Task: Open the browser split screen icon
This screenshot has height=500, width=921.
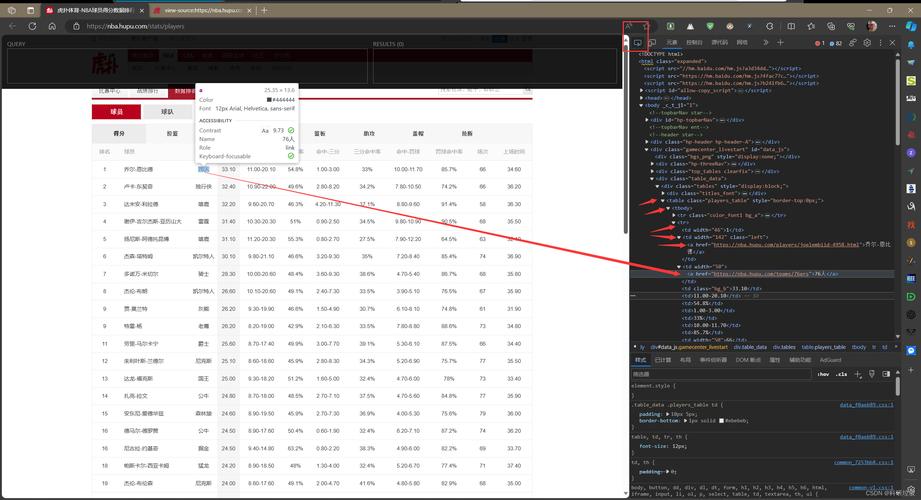Action: 791,26
